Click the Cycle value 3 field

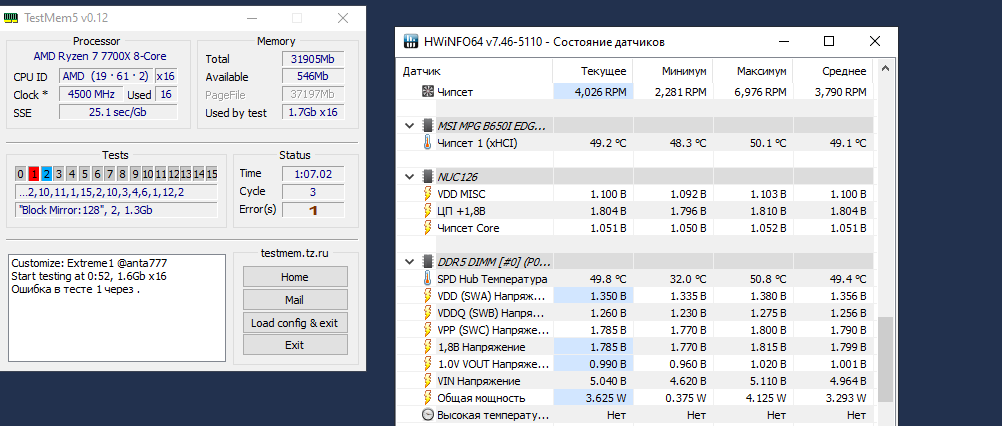[313, 192]
